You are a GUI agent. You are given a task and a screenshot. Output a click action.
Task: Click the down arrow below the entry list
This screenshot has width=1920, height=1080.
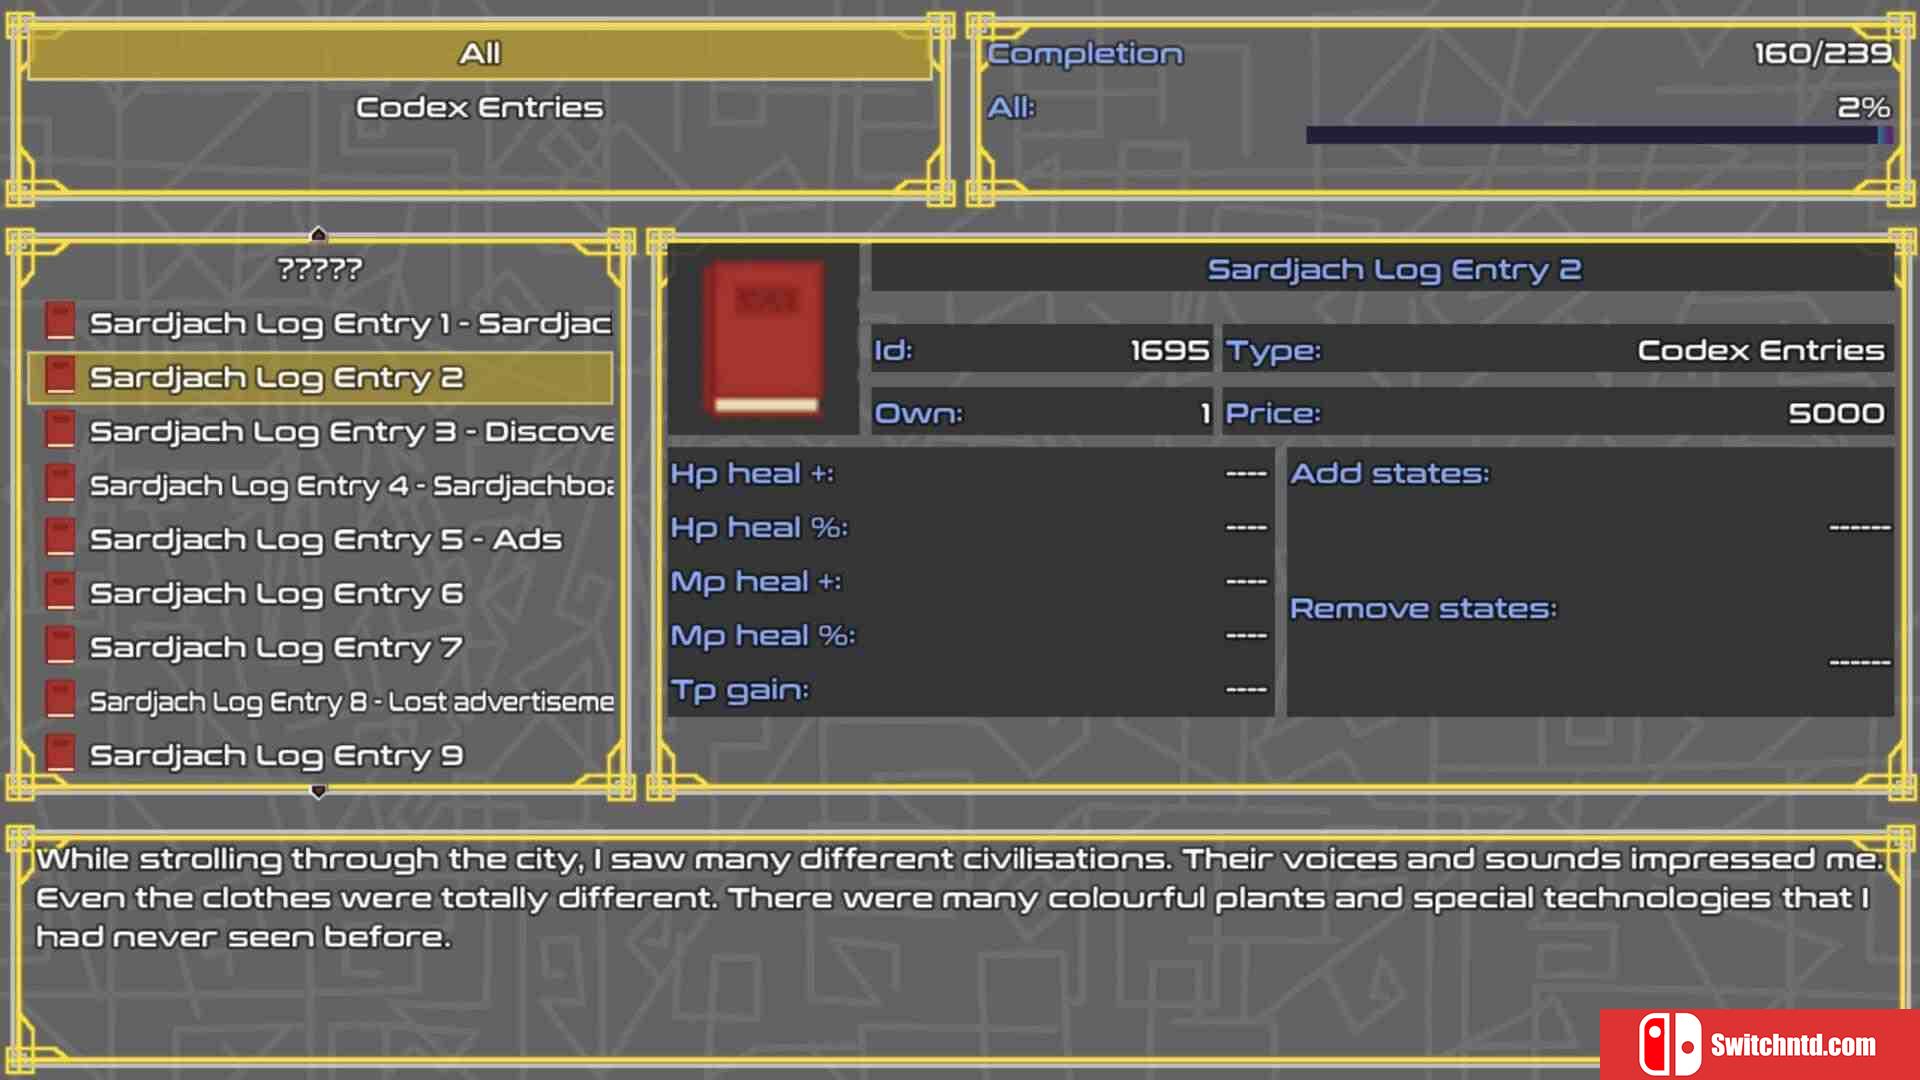(318, 791)
